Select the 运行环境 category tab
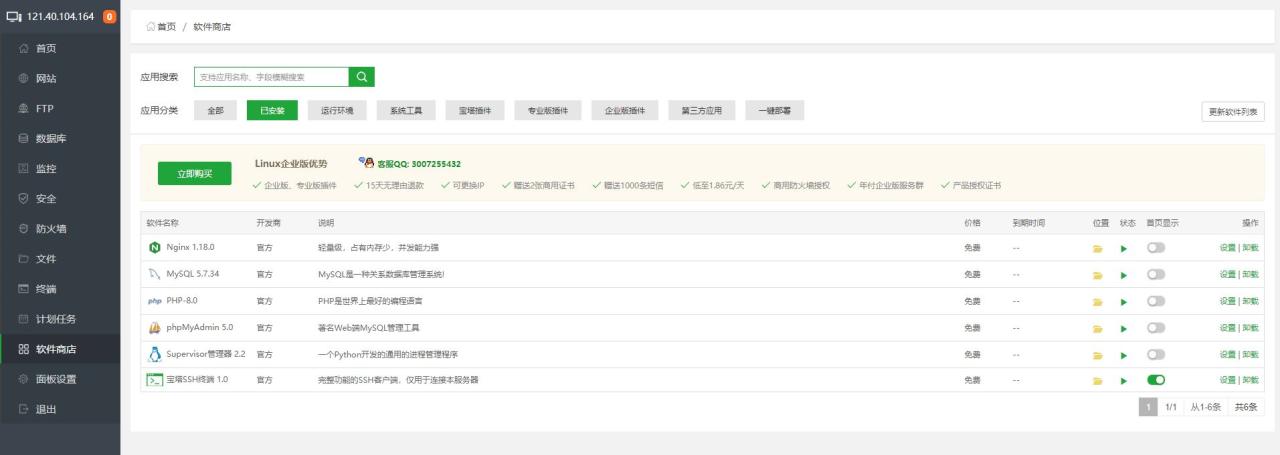 (337, 111)
